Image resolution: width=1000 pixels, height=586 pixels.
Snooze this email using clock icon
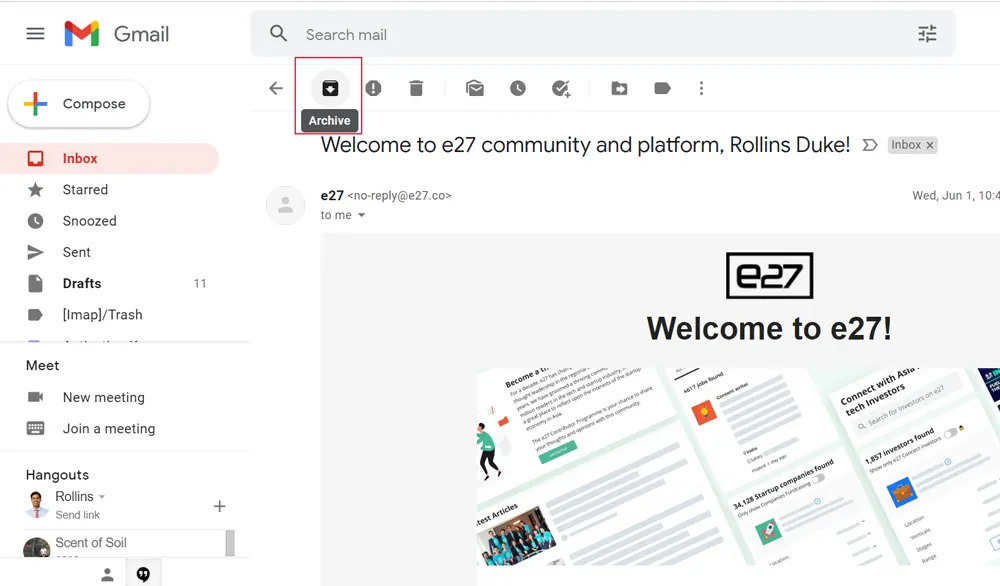[x=518, y=88]
